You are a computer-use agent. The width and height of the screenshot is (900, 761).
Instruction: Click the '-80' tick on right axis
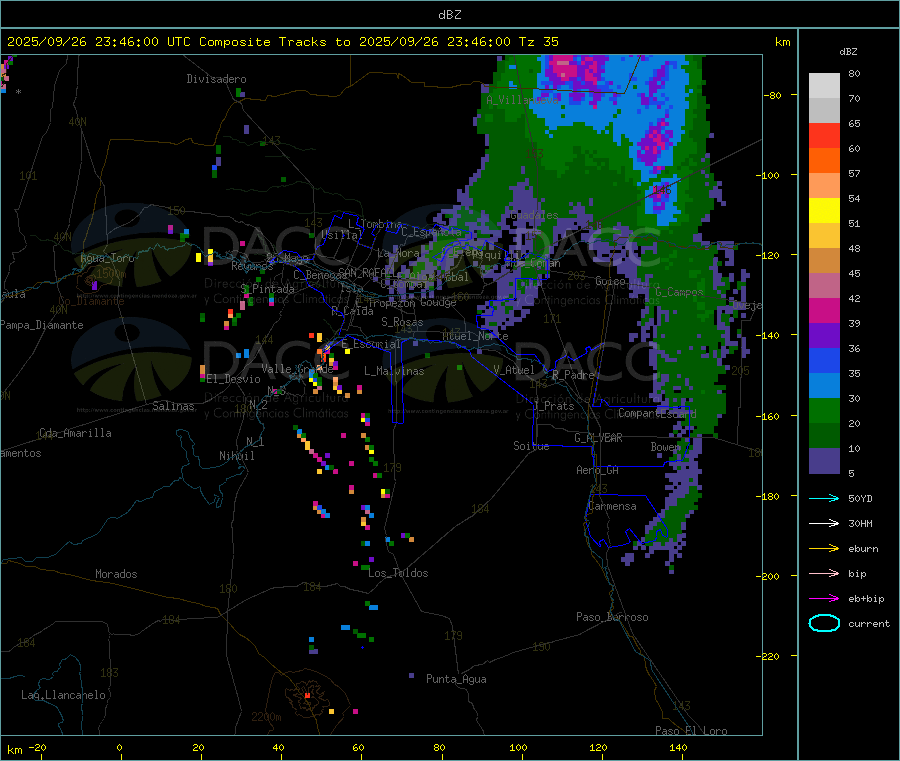[772, 95]
